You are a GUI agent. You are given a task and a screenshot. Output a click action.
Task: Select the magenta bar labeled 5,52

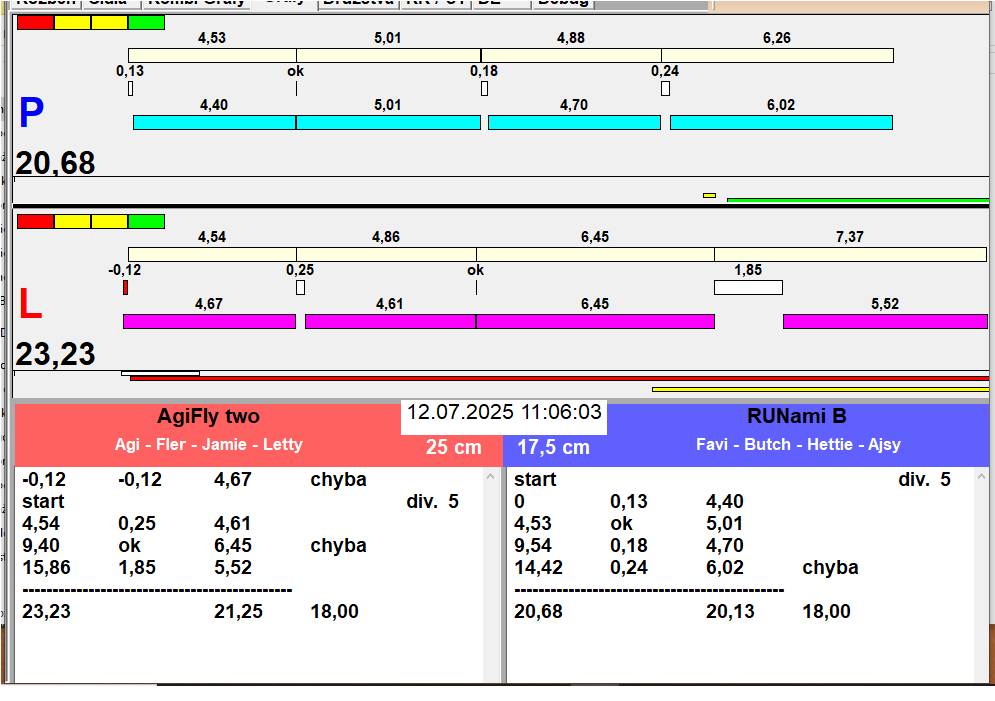tap(885, 322)
